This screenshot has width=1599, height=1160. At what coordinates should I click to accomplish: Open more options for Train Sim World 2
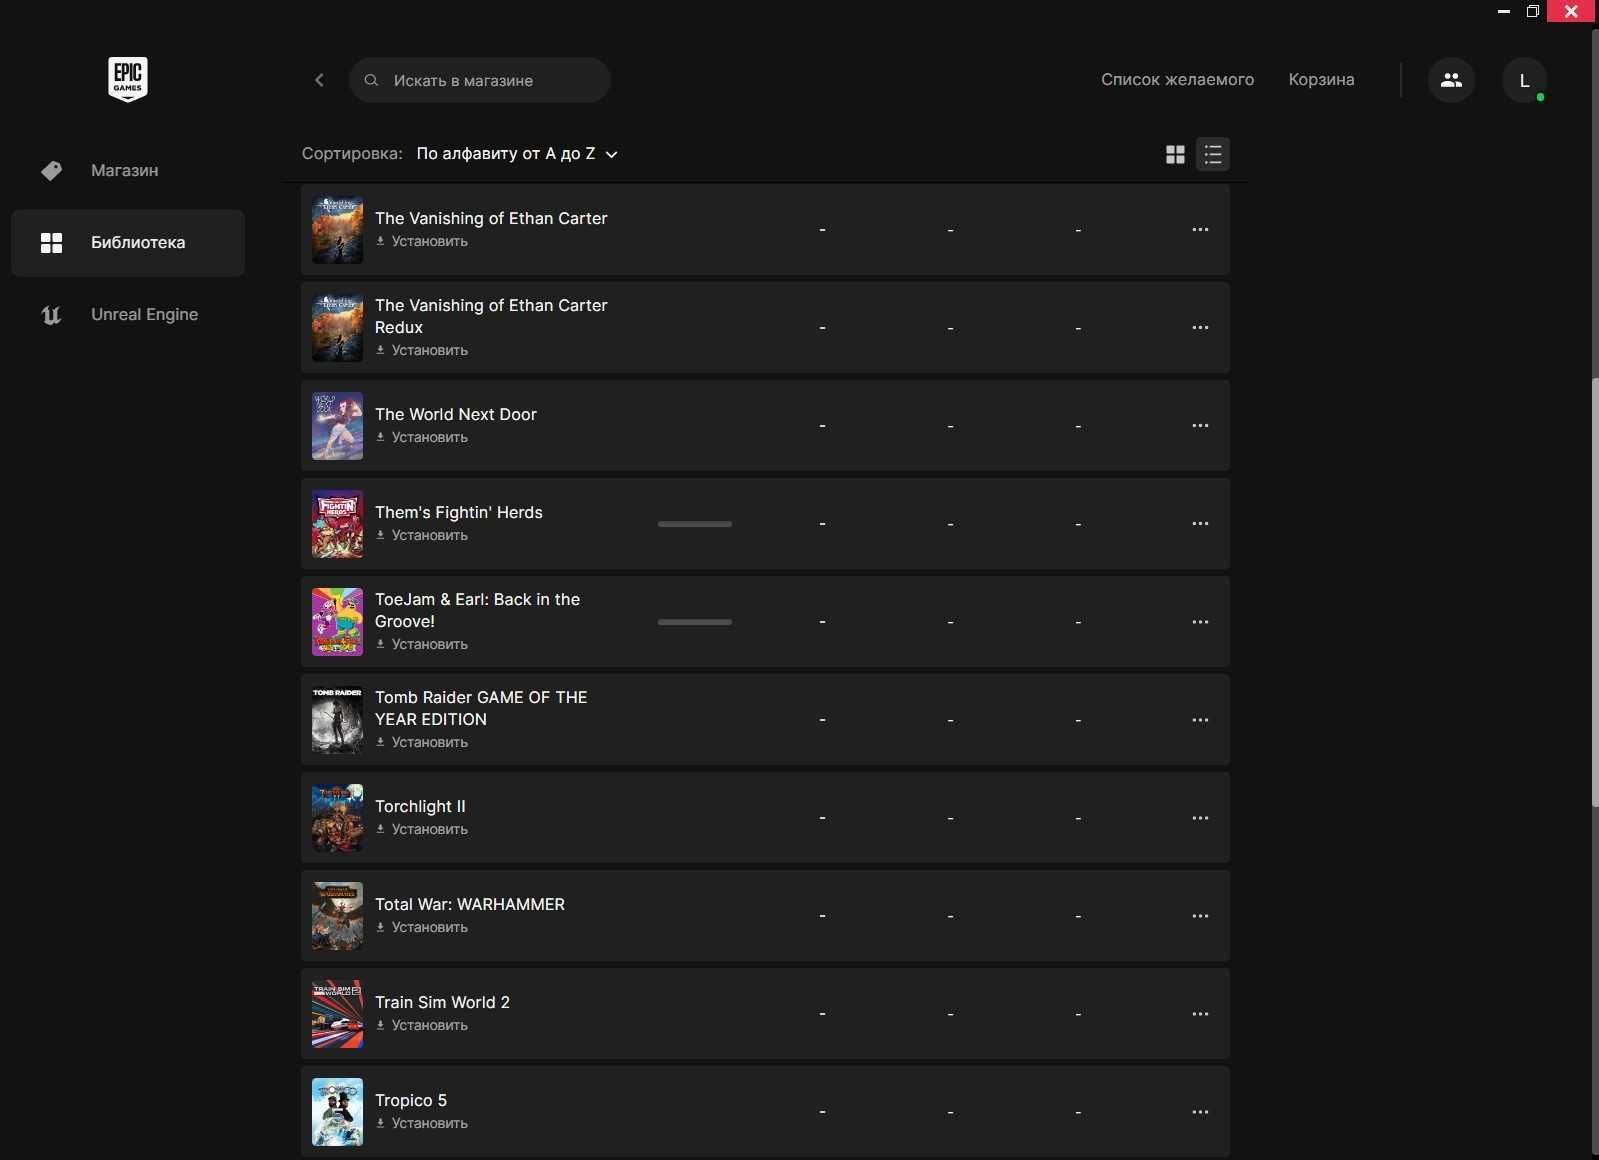pos(1200,1014)
